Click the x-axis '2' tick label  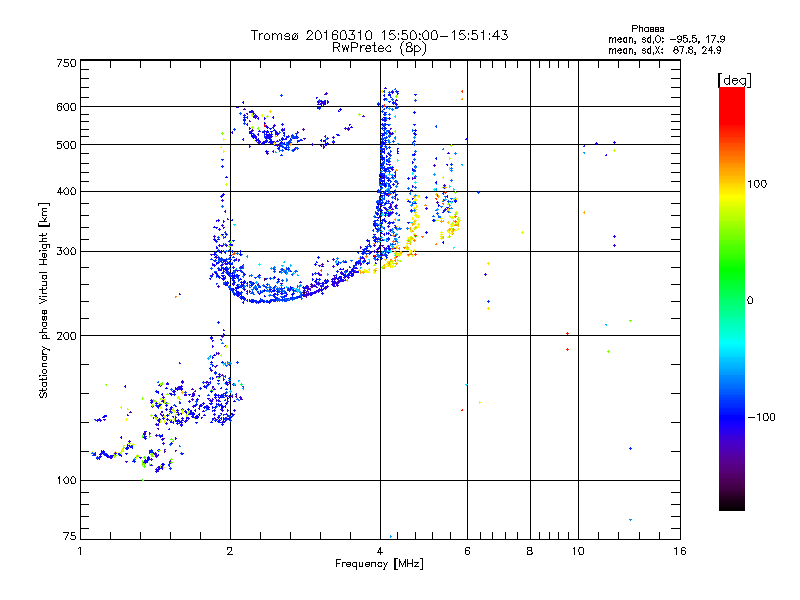click(x=230, y=551)
